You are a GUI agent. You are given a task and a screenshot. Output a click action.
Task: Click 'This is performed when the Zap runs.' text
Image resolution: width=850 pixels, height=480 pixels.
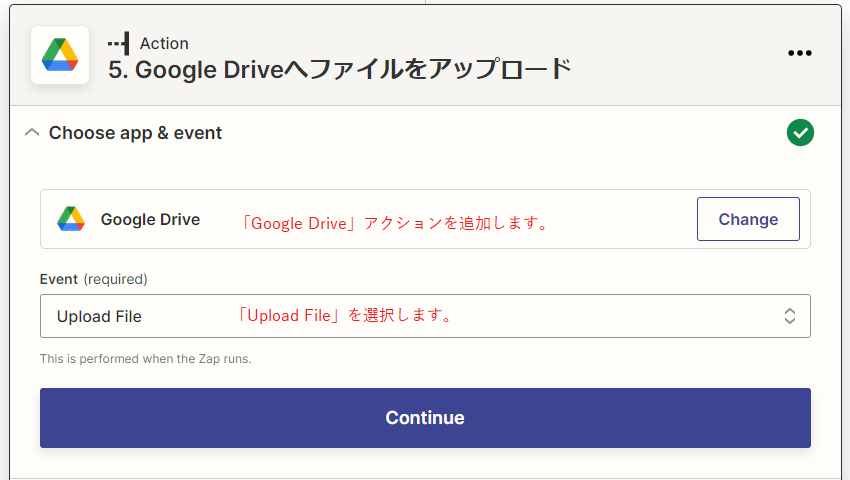coord(145,359)
